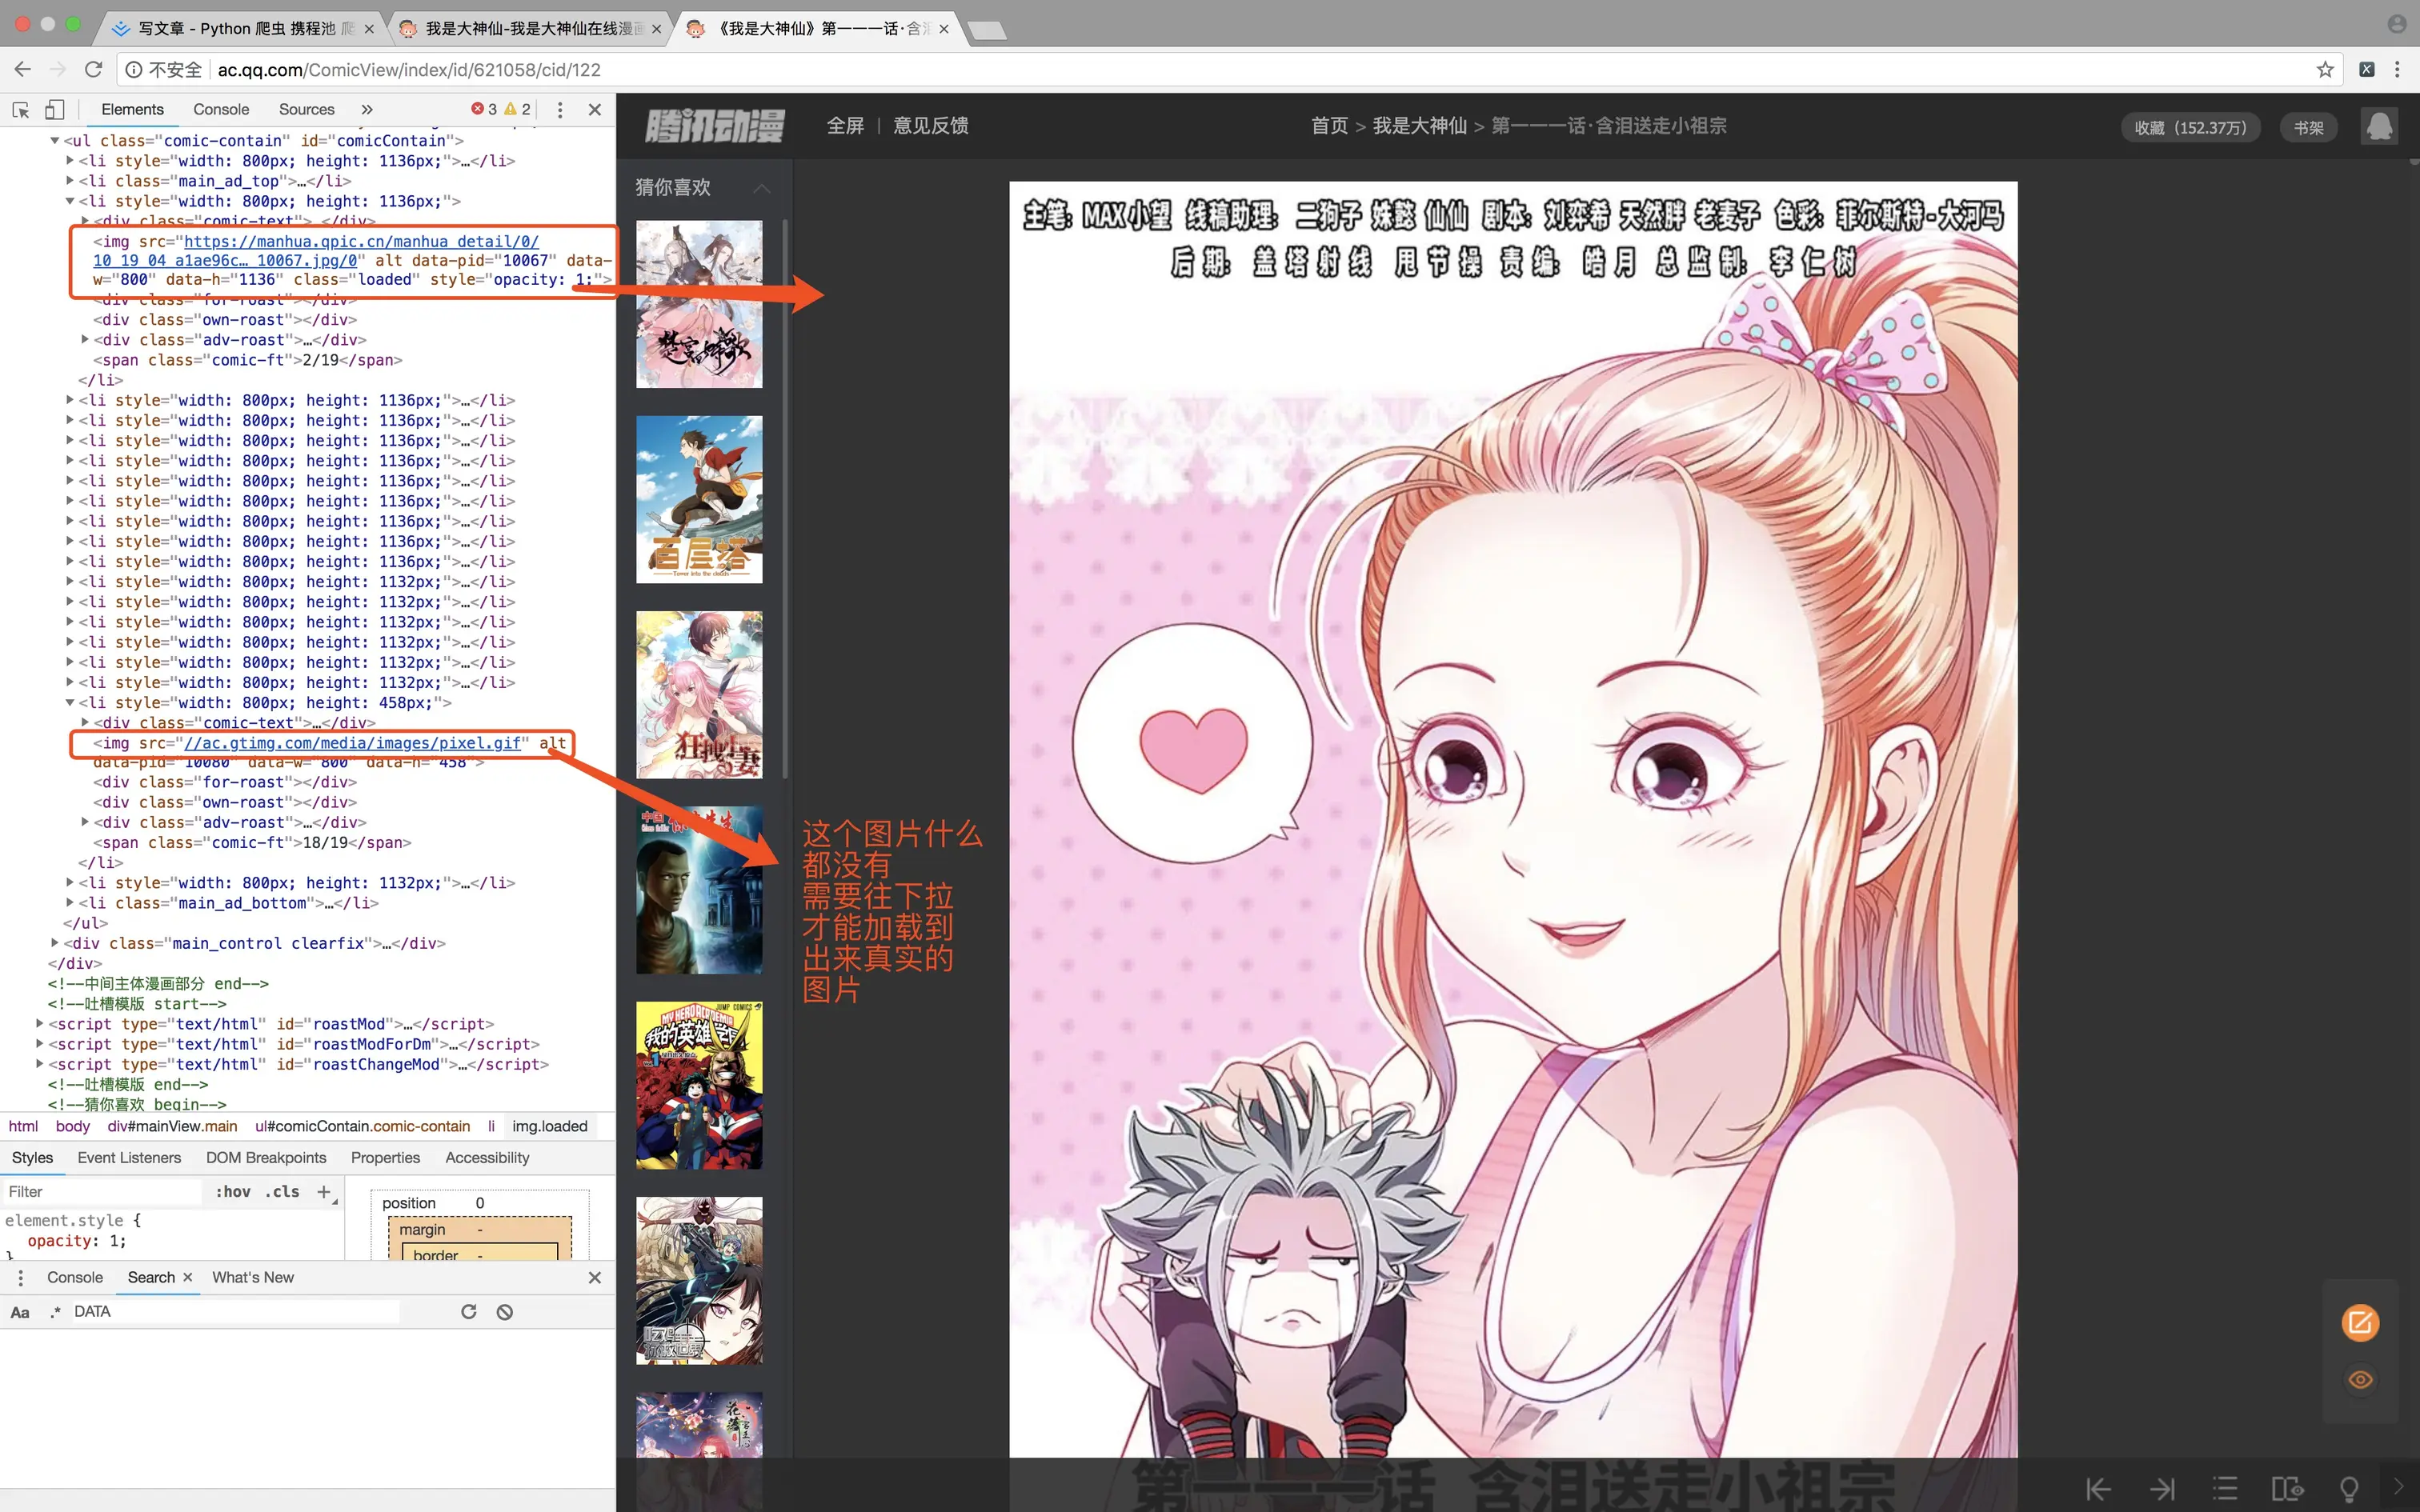
Task: Collapse the ul comic-contain node
Action: coord(55,141)
